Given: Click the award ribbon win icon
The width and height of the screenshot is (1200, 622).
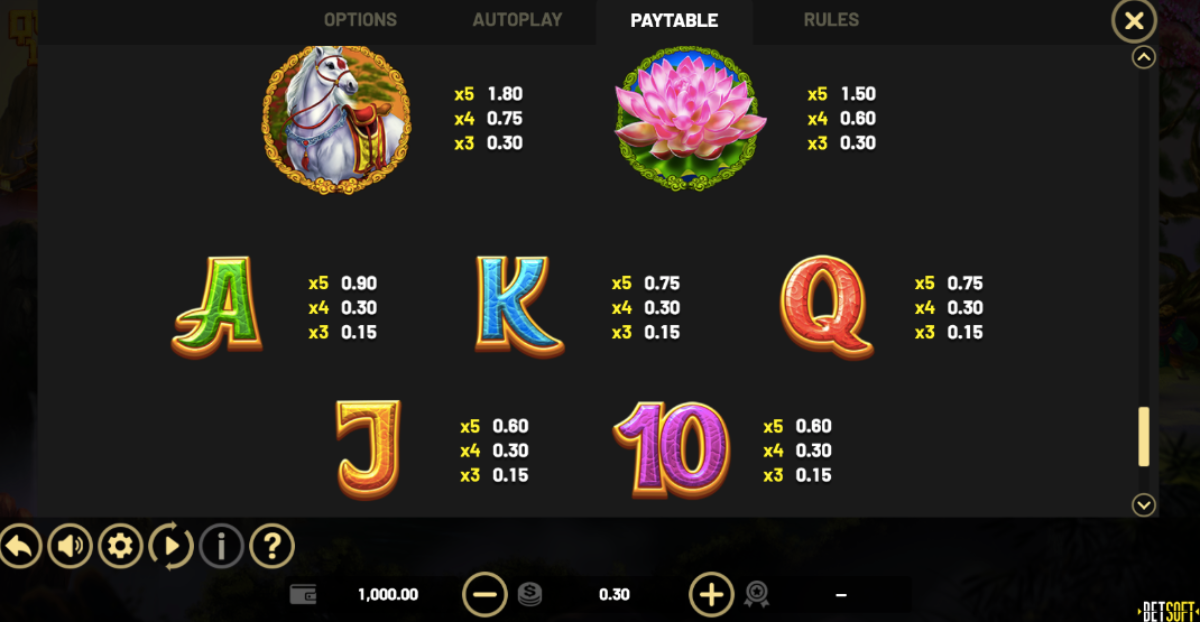Looking at the screenshot, I should pos(756,595).
